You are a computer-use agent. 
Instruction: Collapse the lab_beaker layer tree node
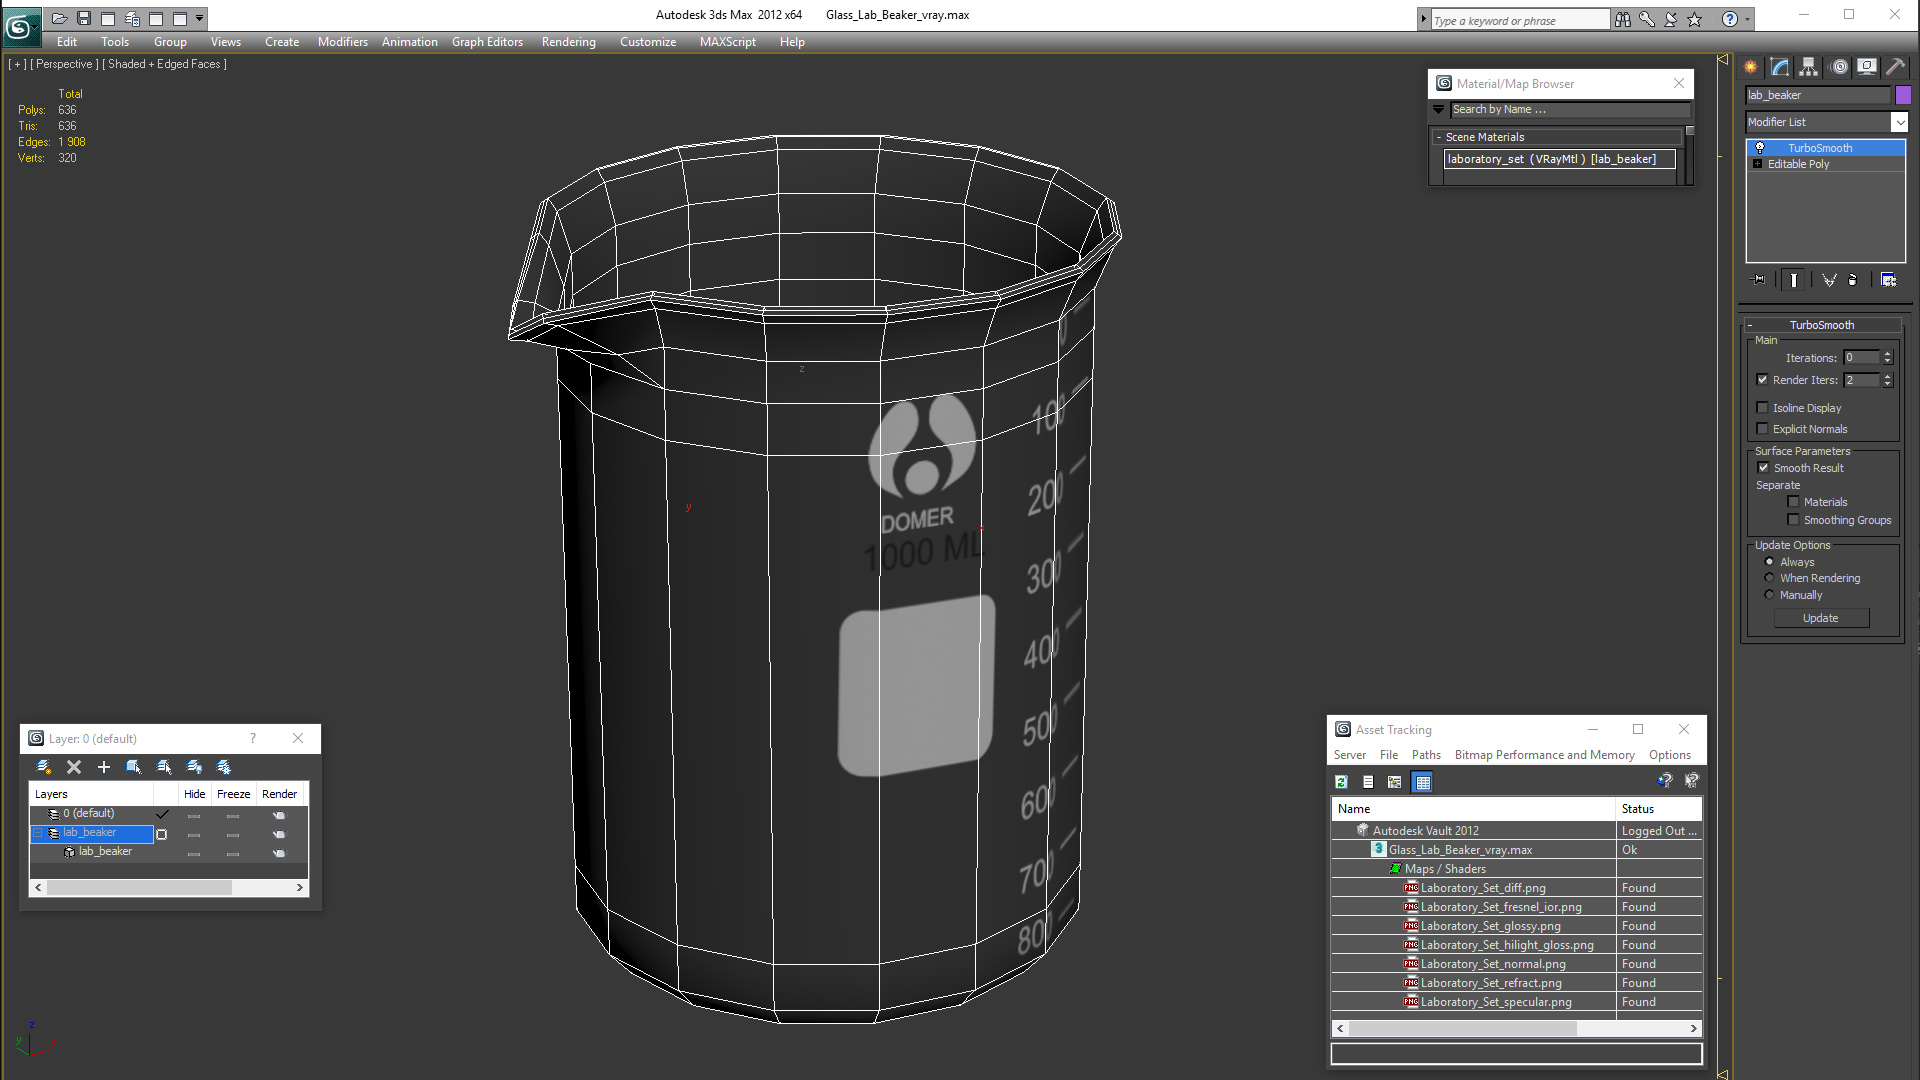click(x=38, y=833)
